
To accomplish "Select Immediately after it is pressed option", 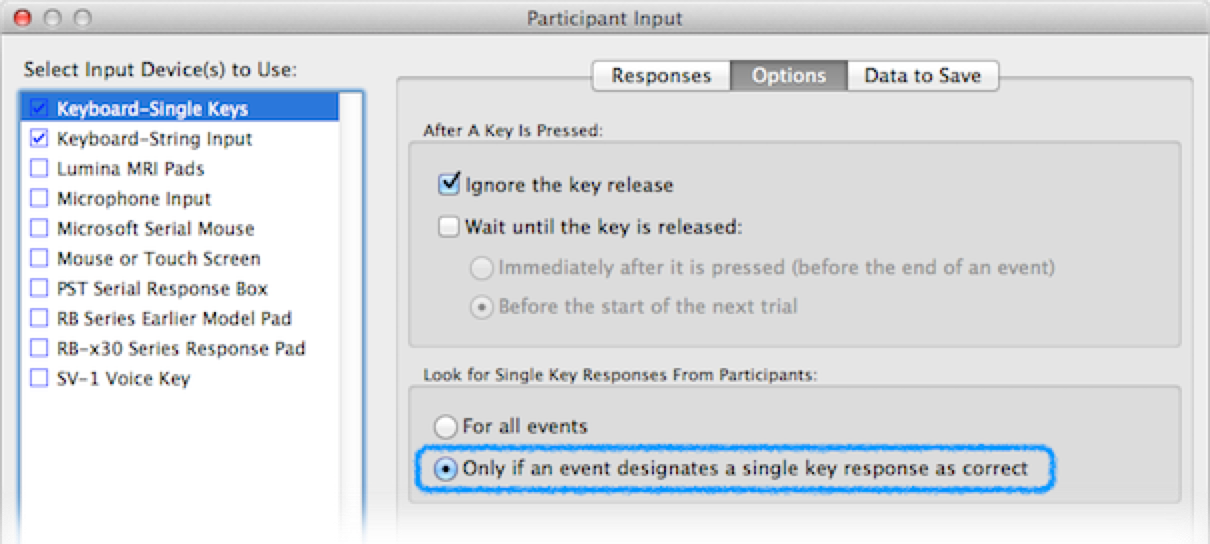I will tap(482, 268).
